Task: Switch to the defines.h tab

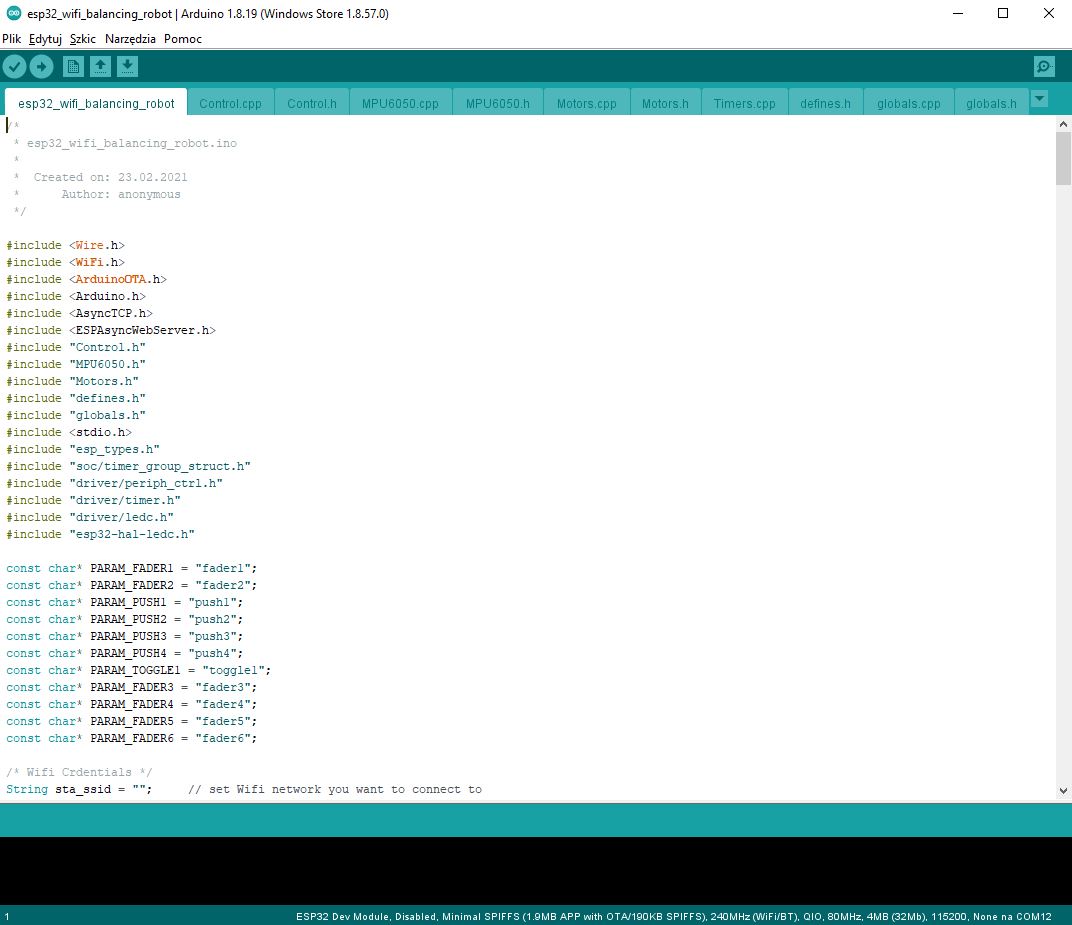Action: [x=825, y=103]
